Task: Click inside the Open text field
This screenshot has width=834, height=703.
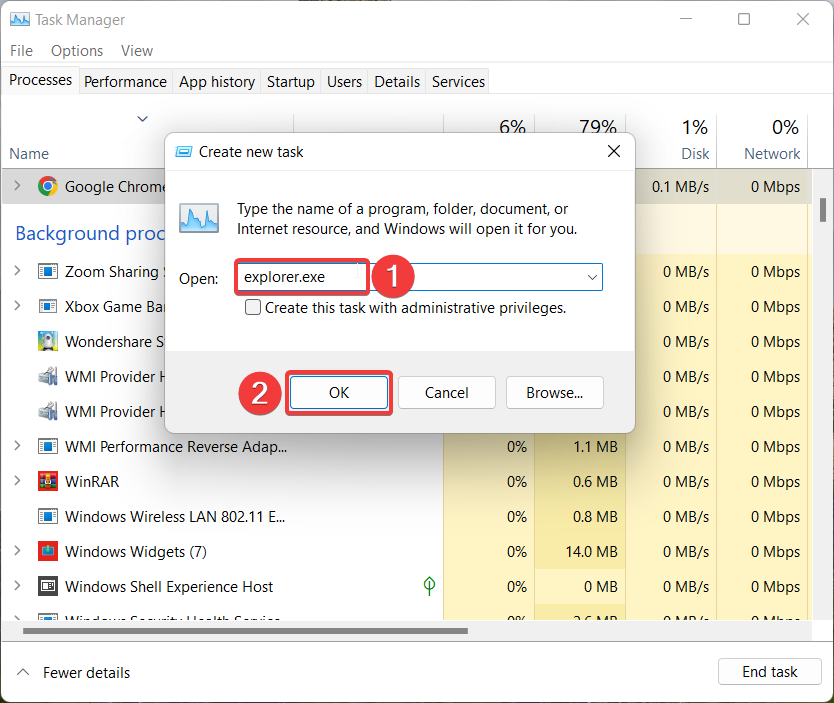Action: [x=300, y=277]
